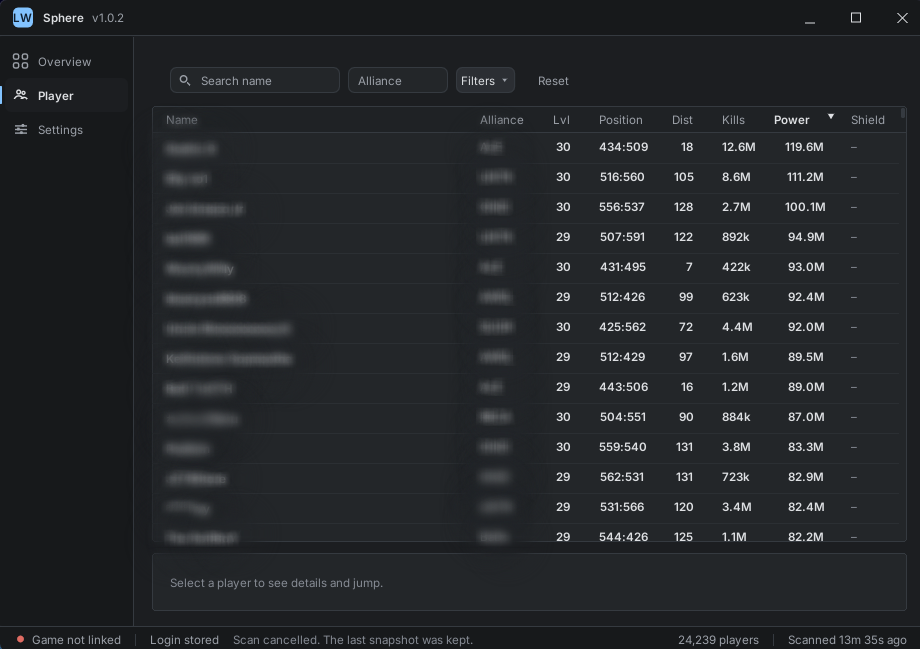Sort table by Alliance column header
920x649 pixels.
point(501,120)
